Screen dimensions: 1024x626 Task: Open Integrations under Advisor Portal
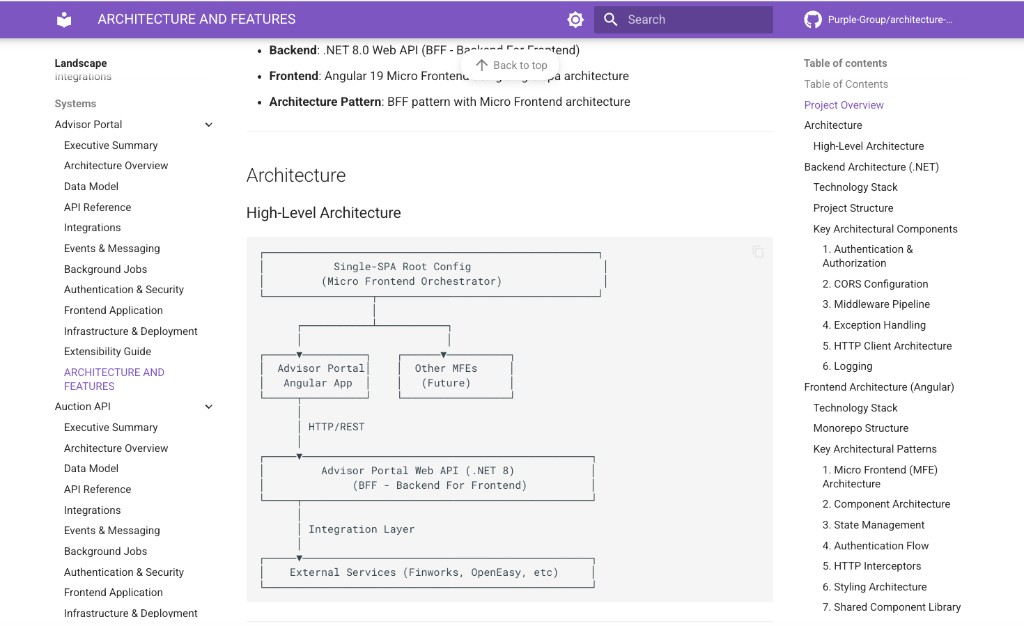(x=92, y=227)
